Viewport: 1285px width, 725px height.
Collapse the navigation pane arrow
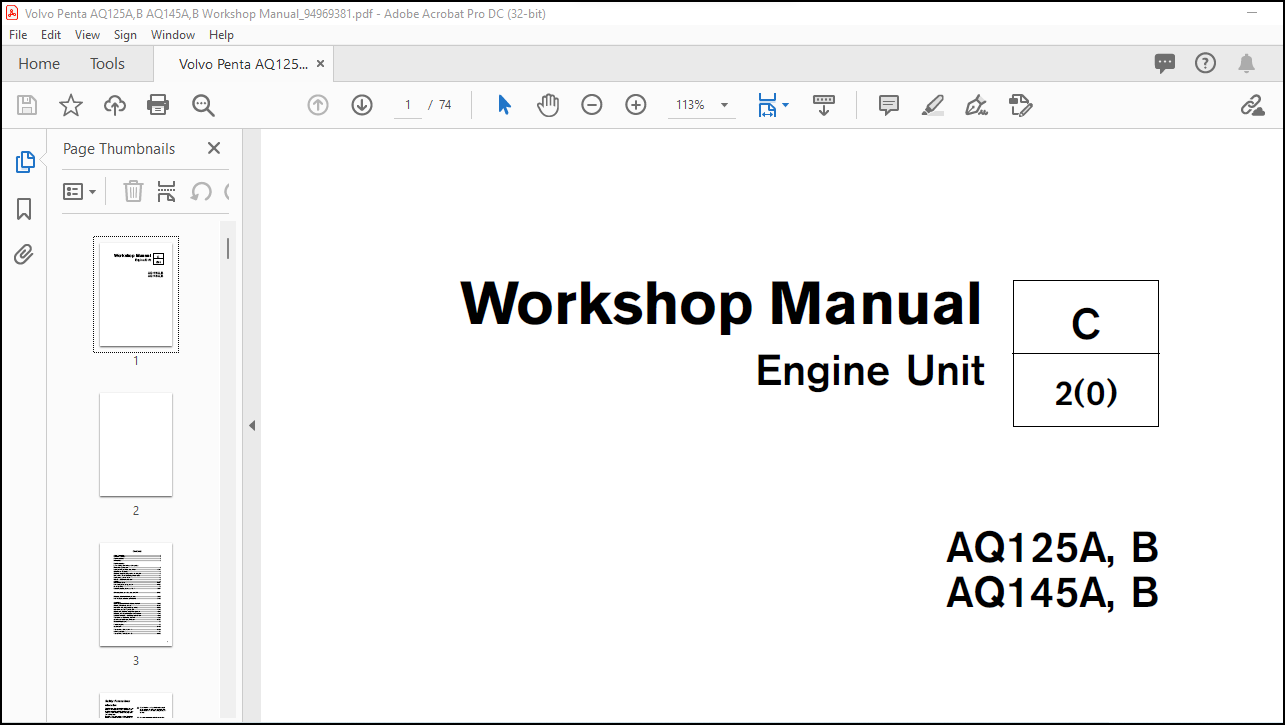tap(252, 425)
